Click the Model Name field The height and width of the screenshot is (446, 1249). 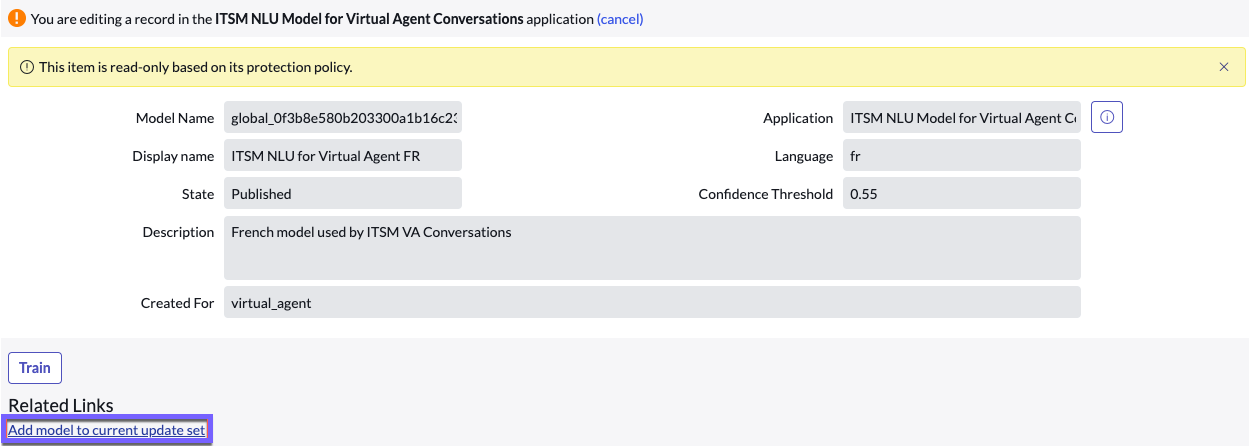pyautogui.click(x=343, y=118)
